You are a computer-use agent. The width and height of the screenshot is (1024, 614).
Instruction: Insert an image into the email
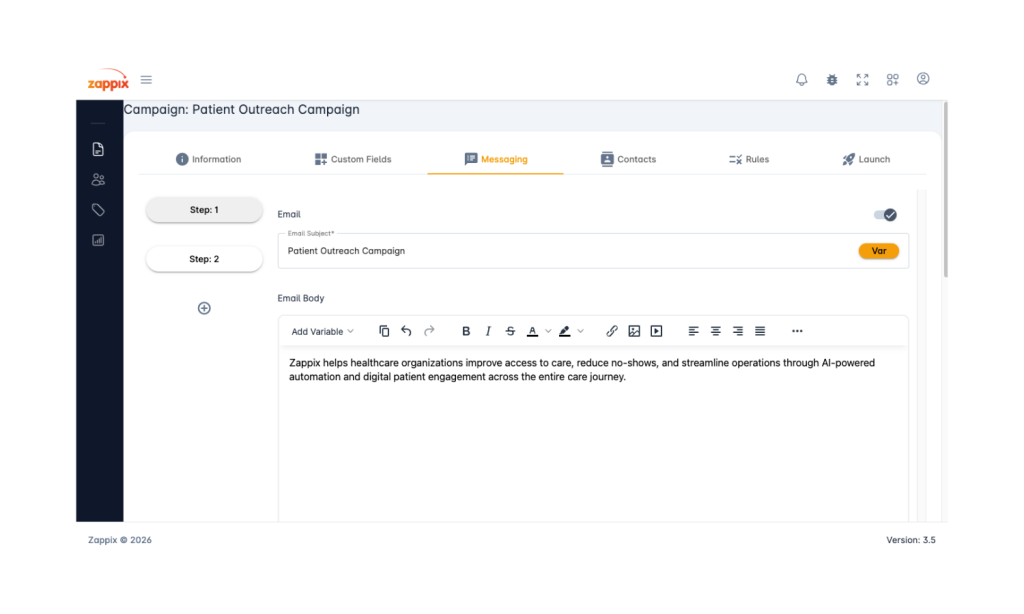(x=634, y=331)
